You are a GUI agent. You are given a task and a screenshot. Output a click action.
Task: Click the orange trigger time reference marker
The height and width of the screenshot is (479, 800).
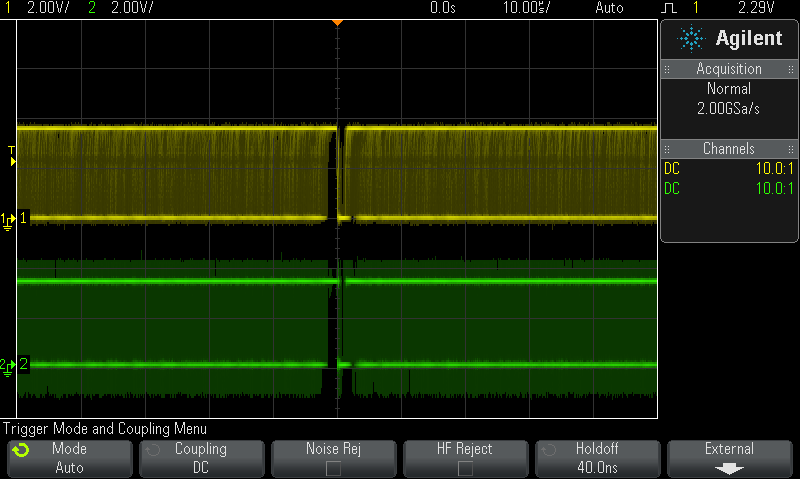[x=337, y=21]
